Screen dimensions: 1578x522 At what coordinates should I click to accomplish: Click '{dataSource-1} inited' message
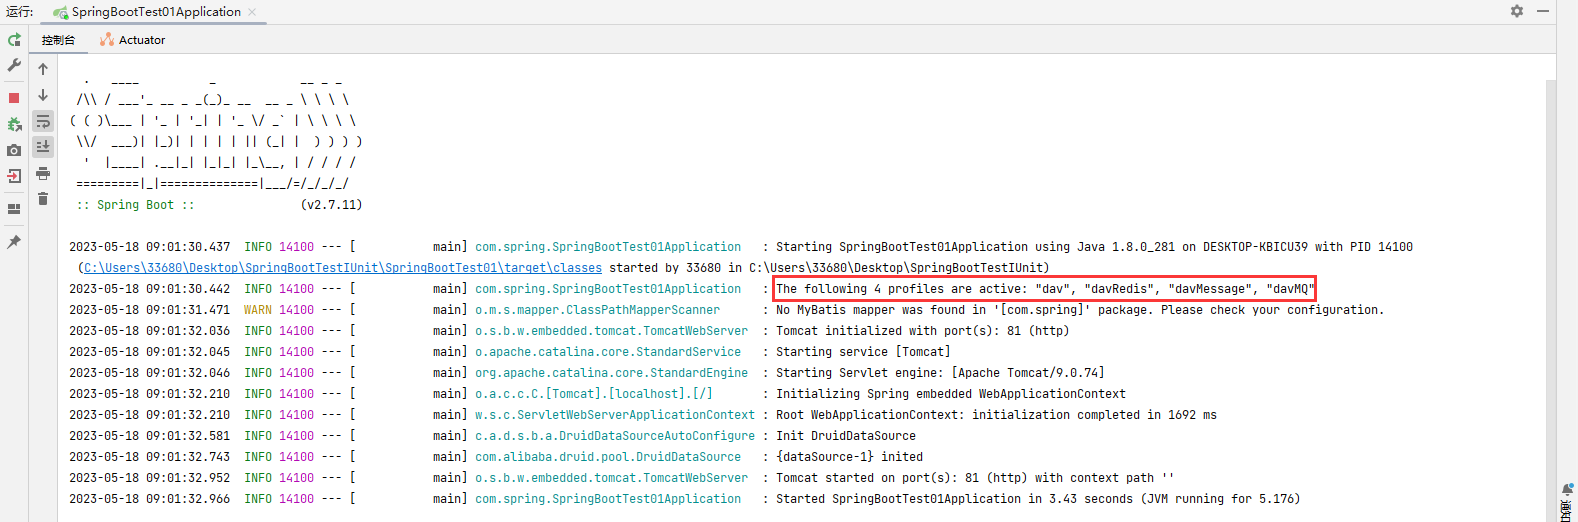click(850, 457)
